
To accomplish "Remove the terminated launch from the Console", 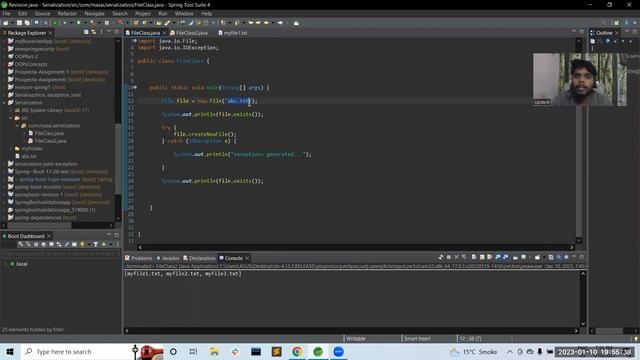I will coord(456,257).
